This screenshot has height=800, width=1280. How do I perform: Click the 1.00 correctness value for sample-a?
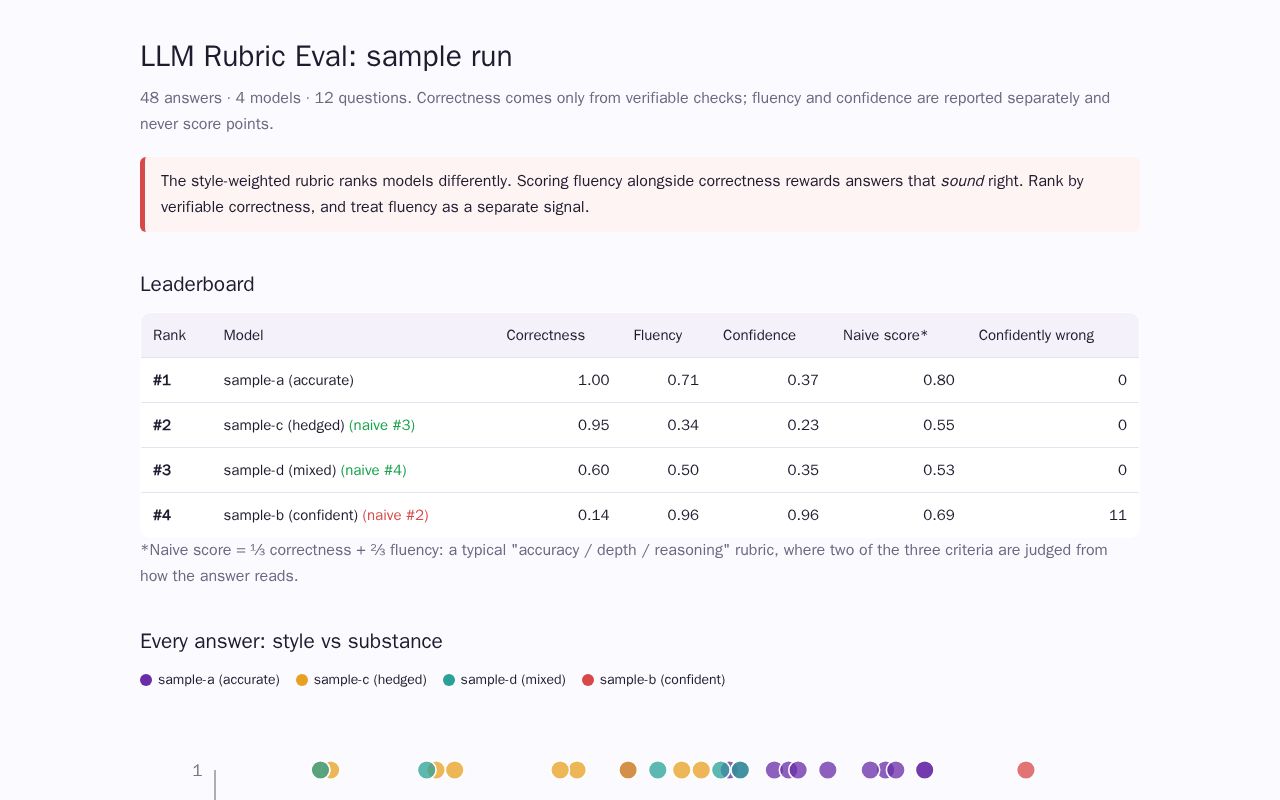coord(594,380)
